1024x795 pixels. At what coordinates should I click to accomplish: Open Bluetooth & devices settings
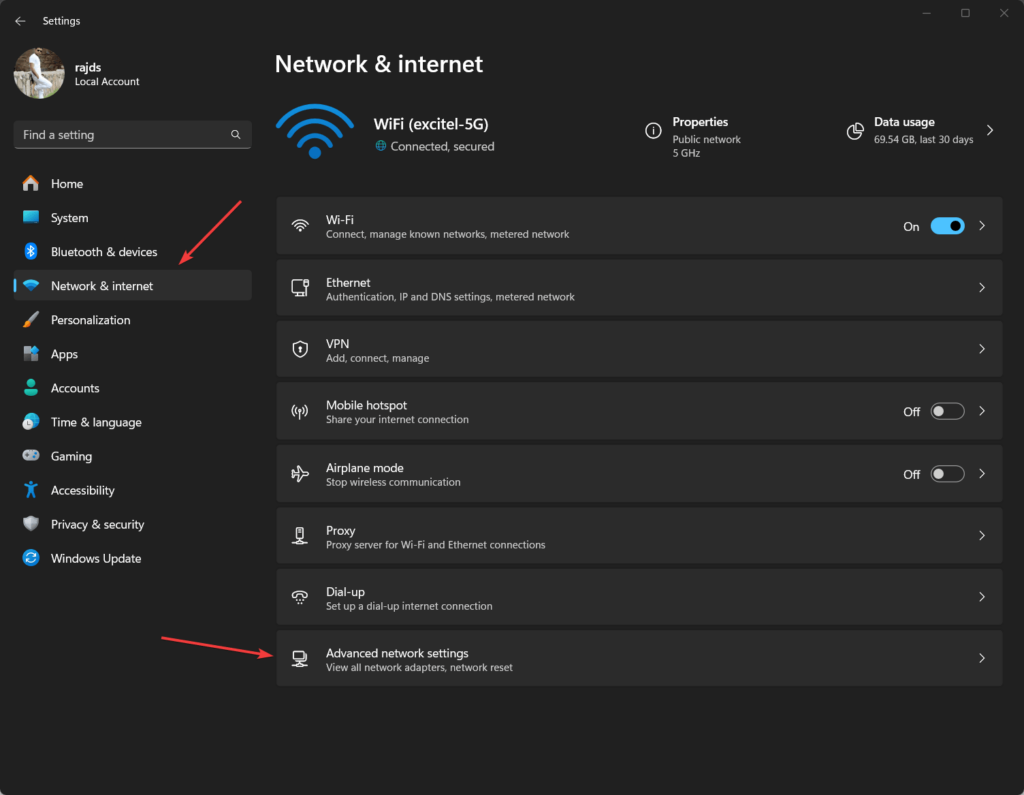pos(104,252)
